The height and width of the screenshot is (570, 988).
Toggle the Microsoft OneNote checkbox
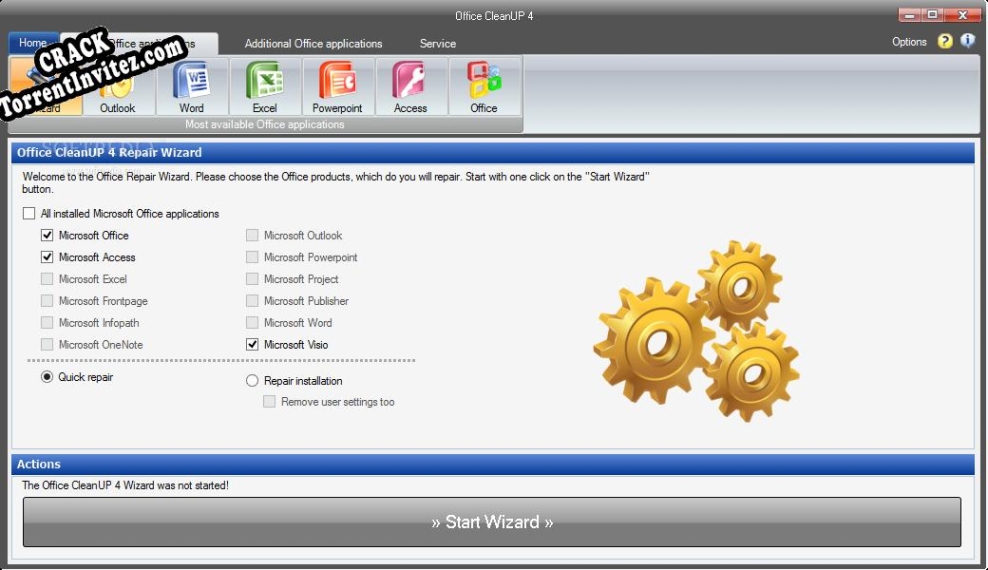[47, 345]
